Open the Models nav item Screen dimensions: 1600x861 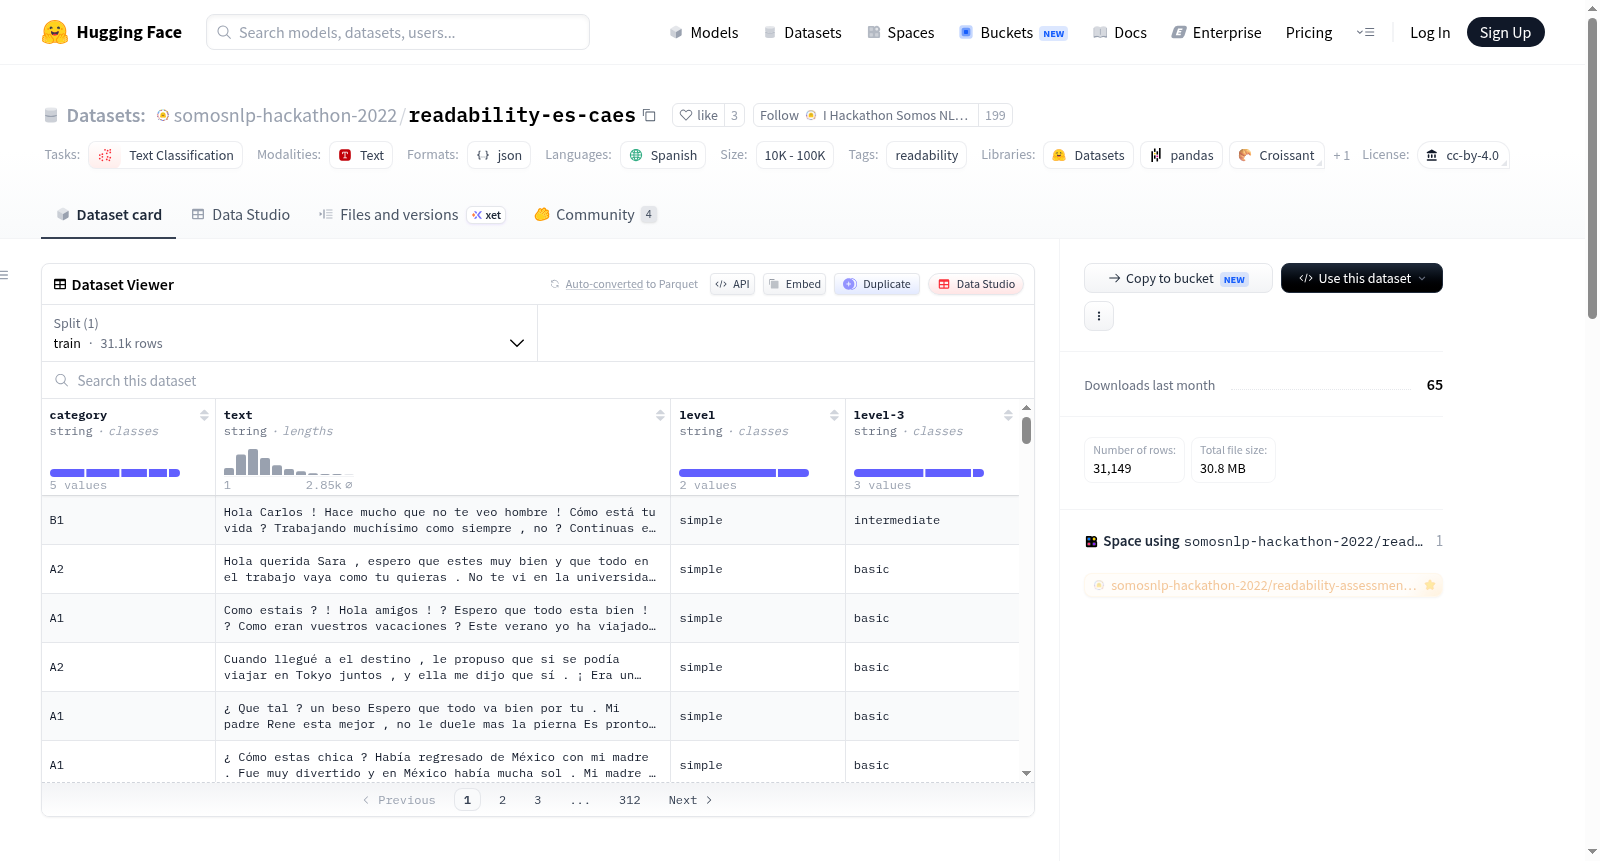pos(704,32)
